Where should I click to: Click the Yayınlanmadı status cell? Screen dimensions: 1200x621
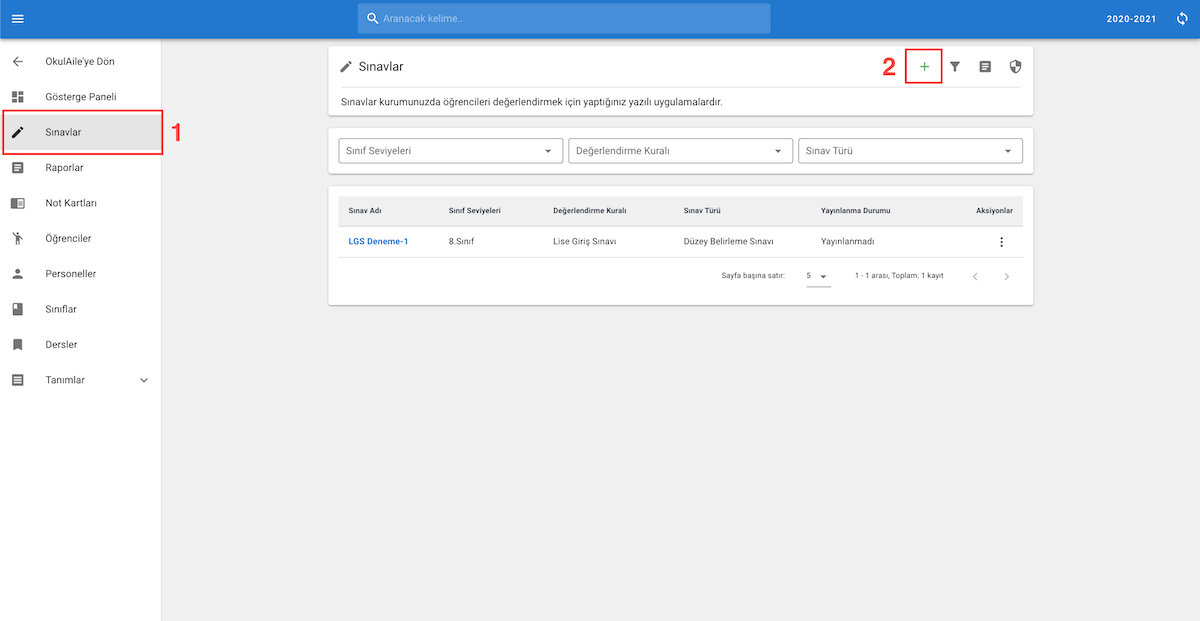847,242
